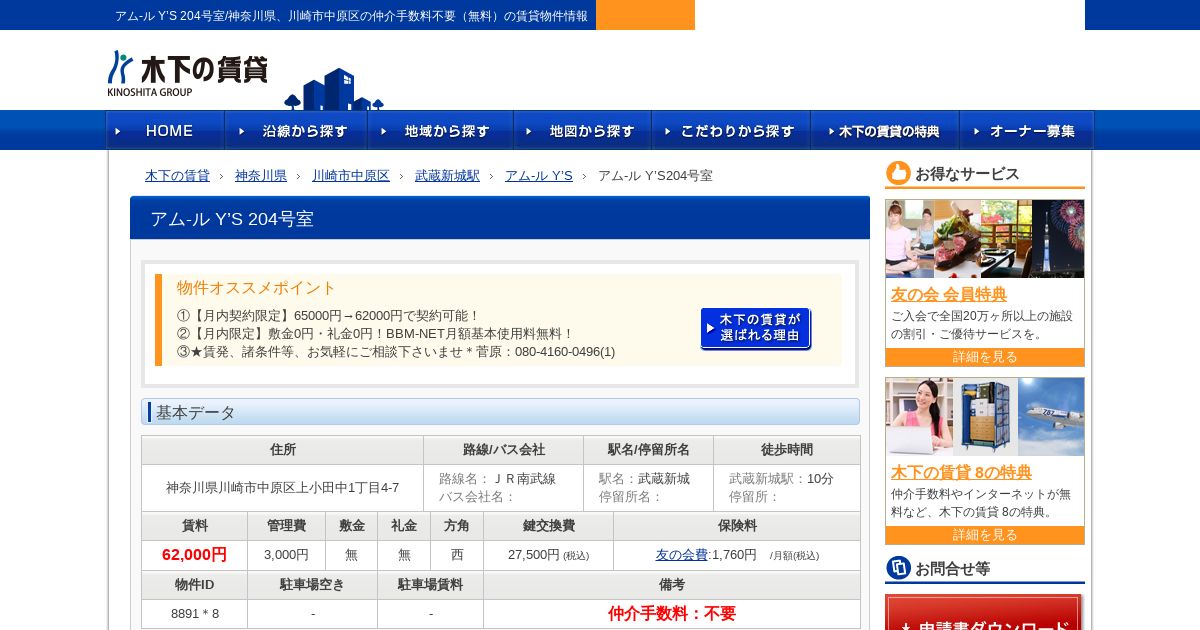Click the page title text in top bar
1200x630 pixels.
pos(351,16)
